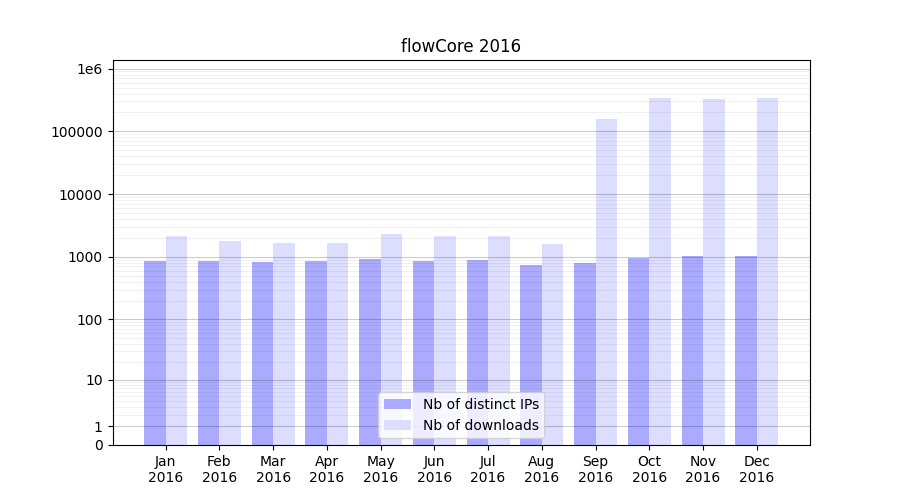Image resolution: width=900 pixels, height=500 pixels.
Task: Select the May 2016 downloads bar
Action: click(x=391, y=338)
